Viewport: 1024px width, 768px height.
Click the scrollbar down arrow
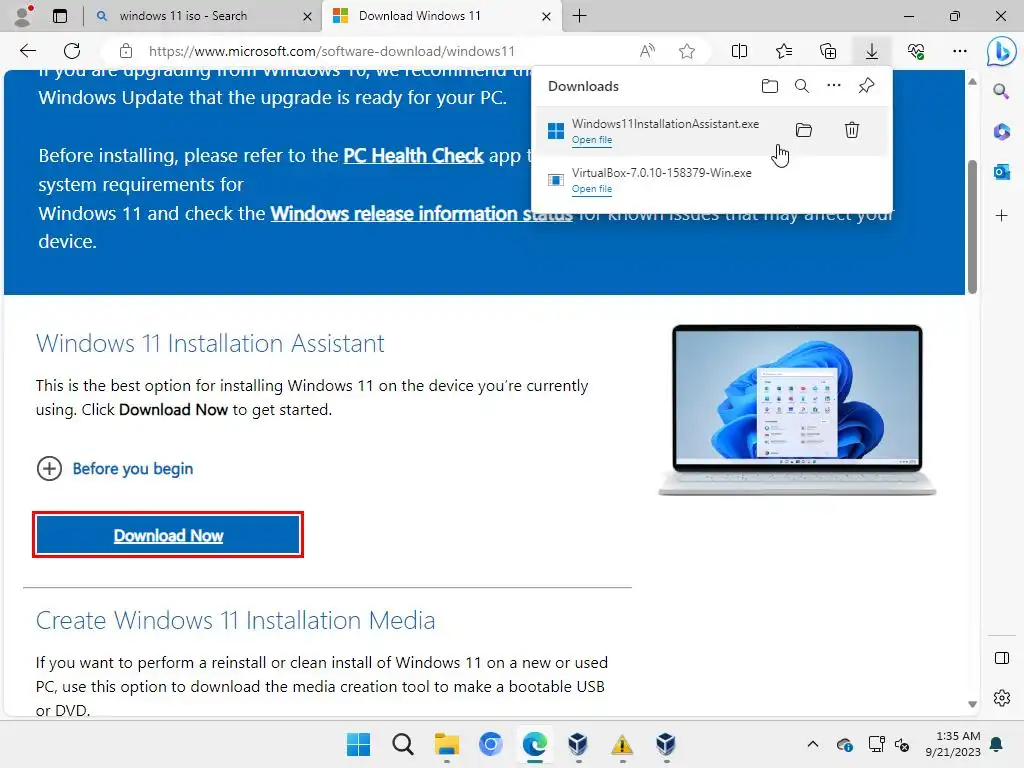pyautogui.click(x=972, y=704)
